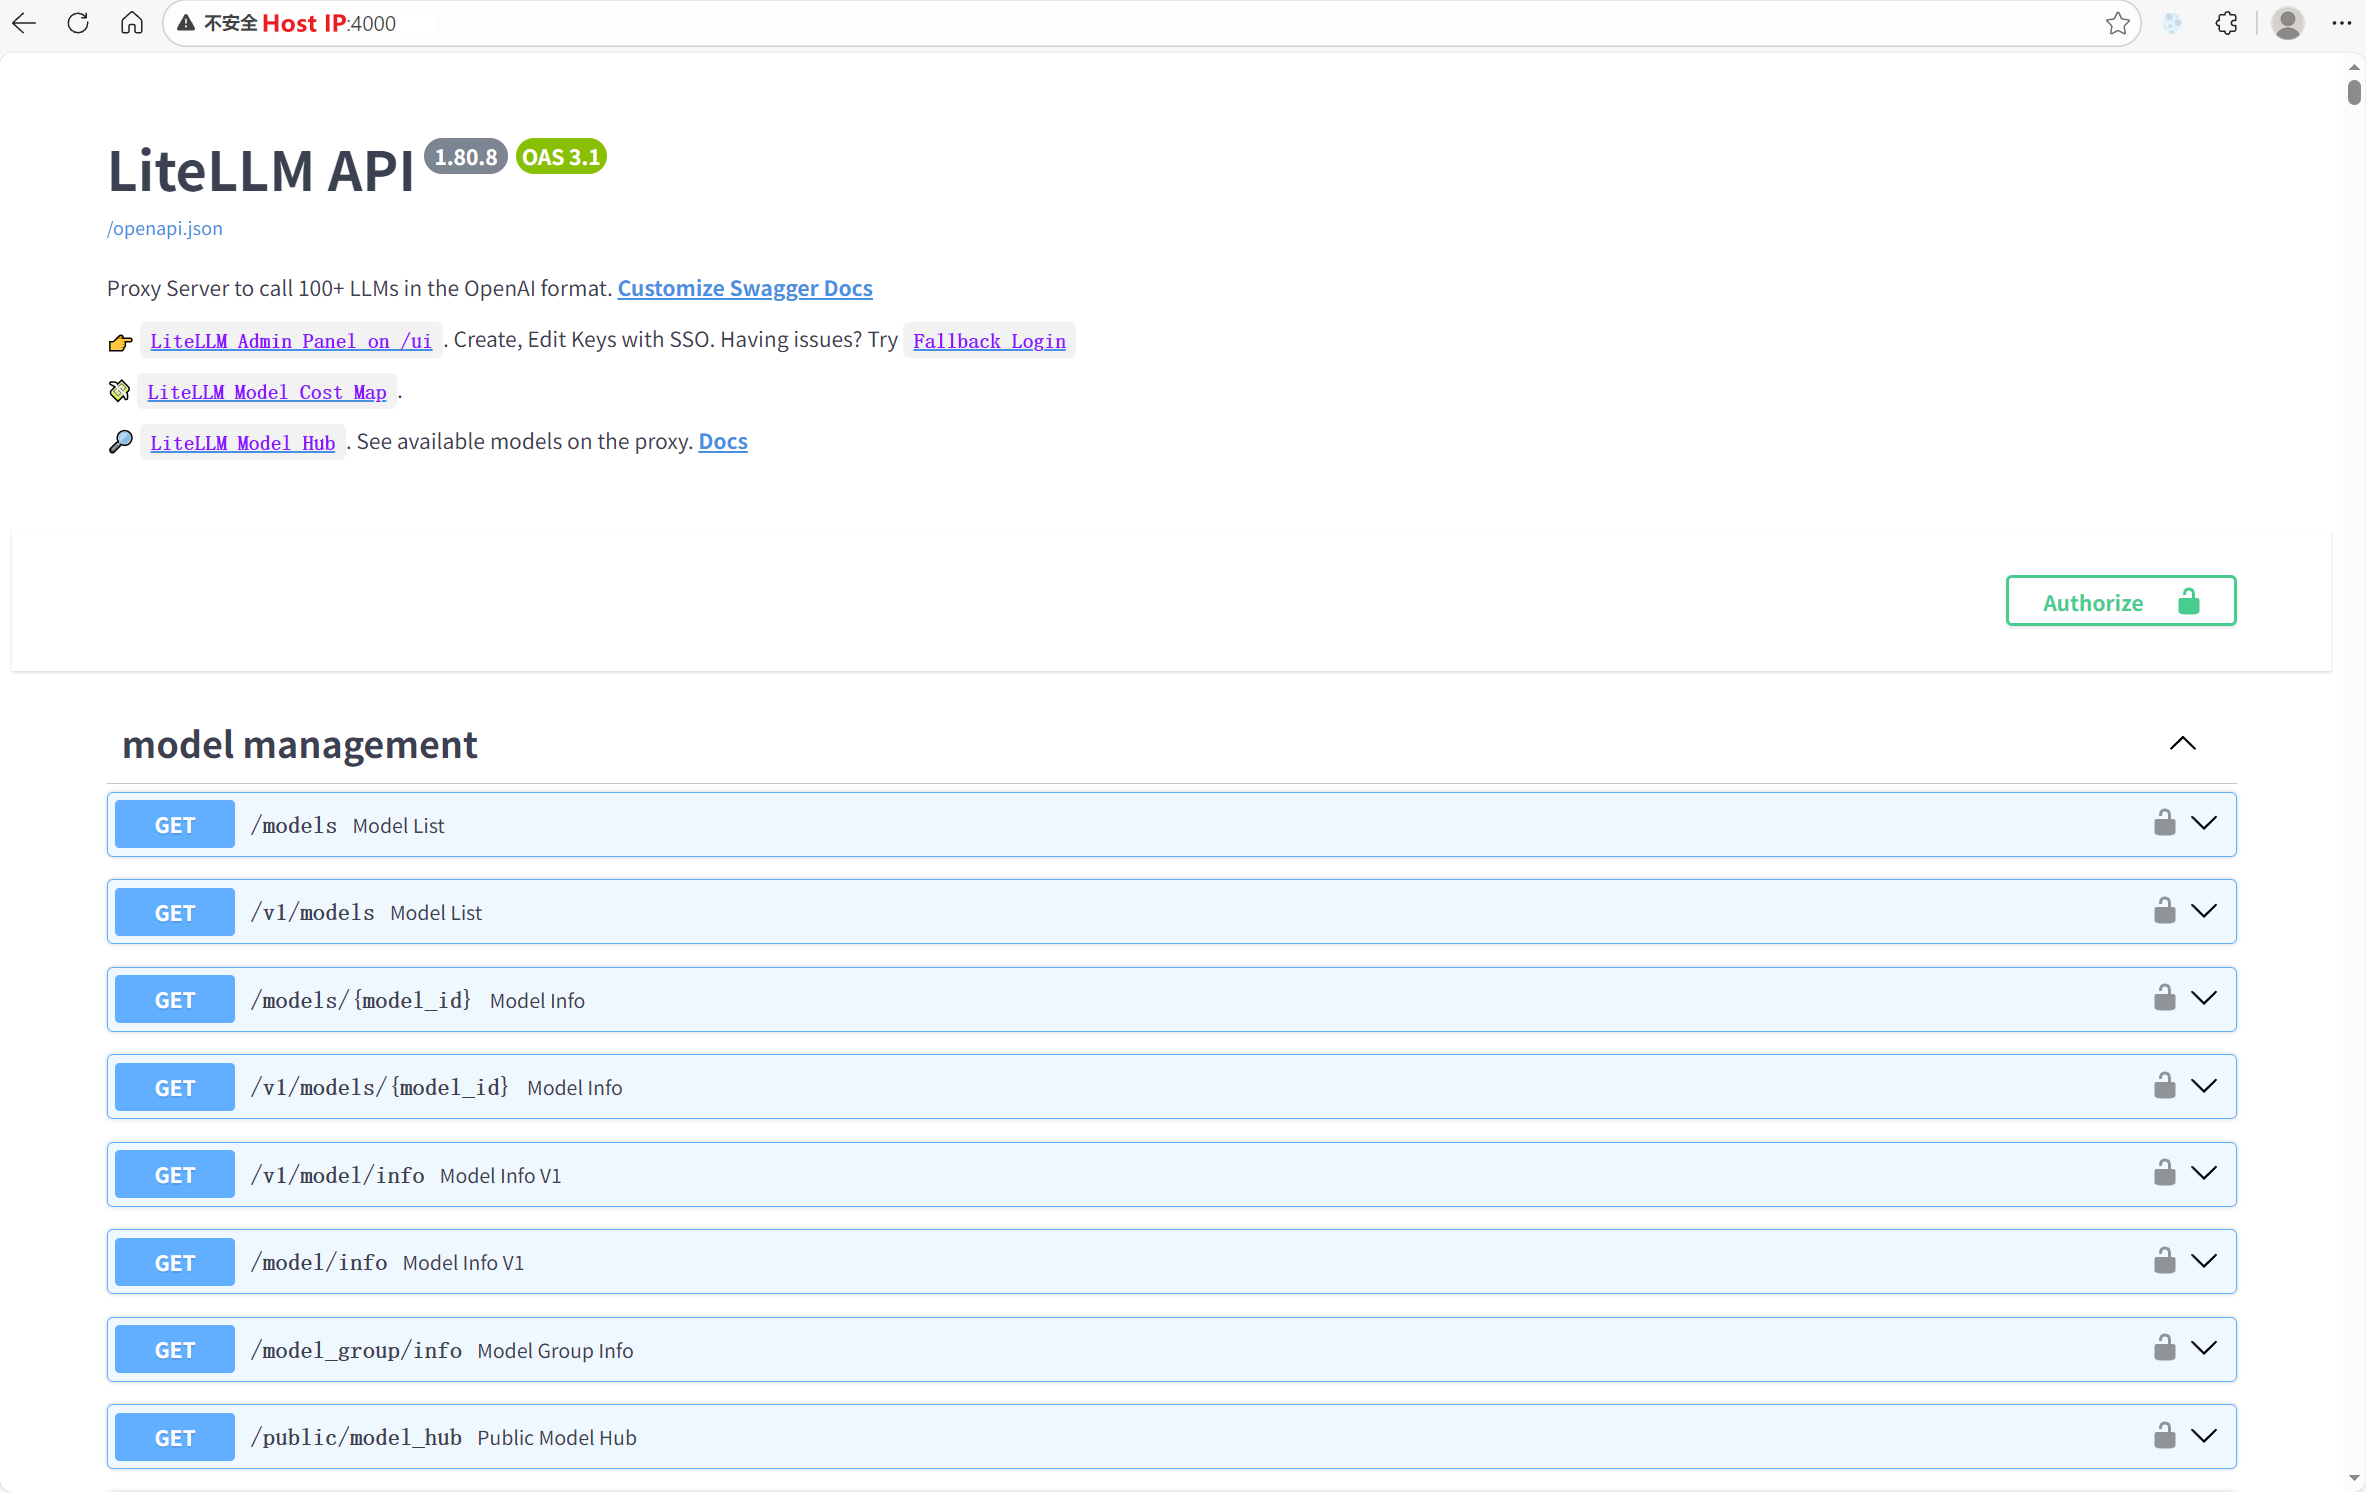Open the user profile avatar icon
The image size is (2366, 1492).
click(x=2287, y=23)
